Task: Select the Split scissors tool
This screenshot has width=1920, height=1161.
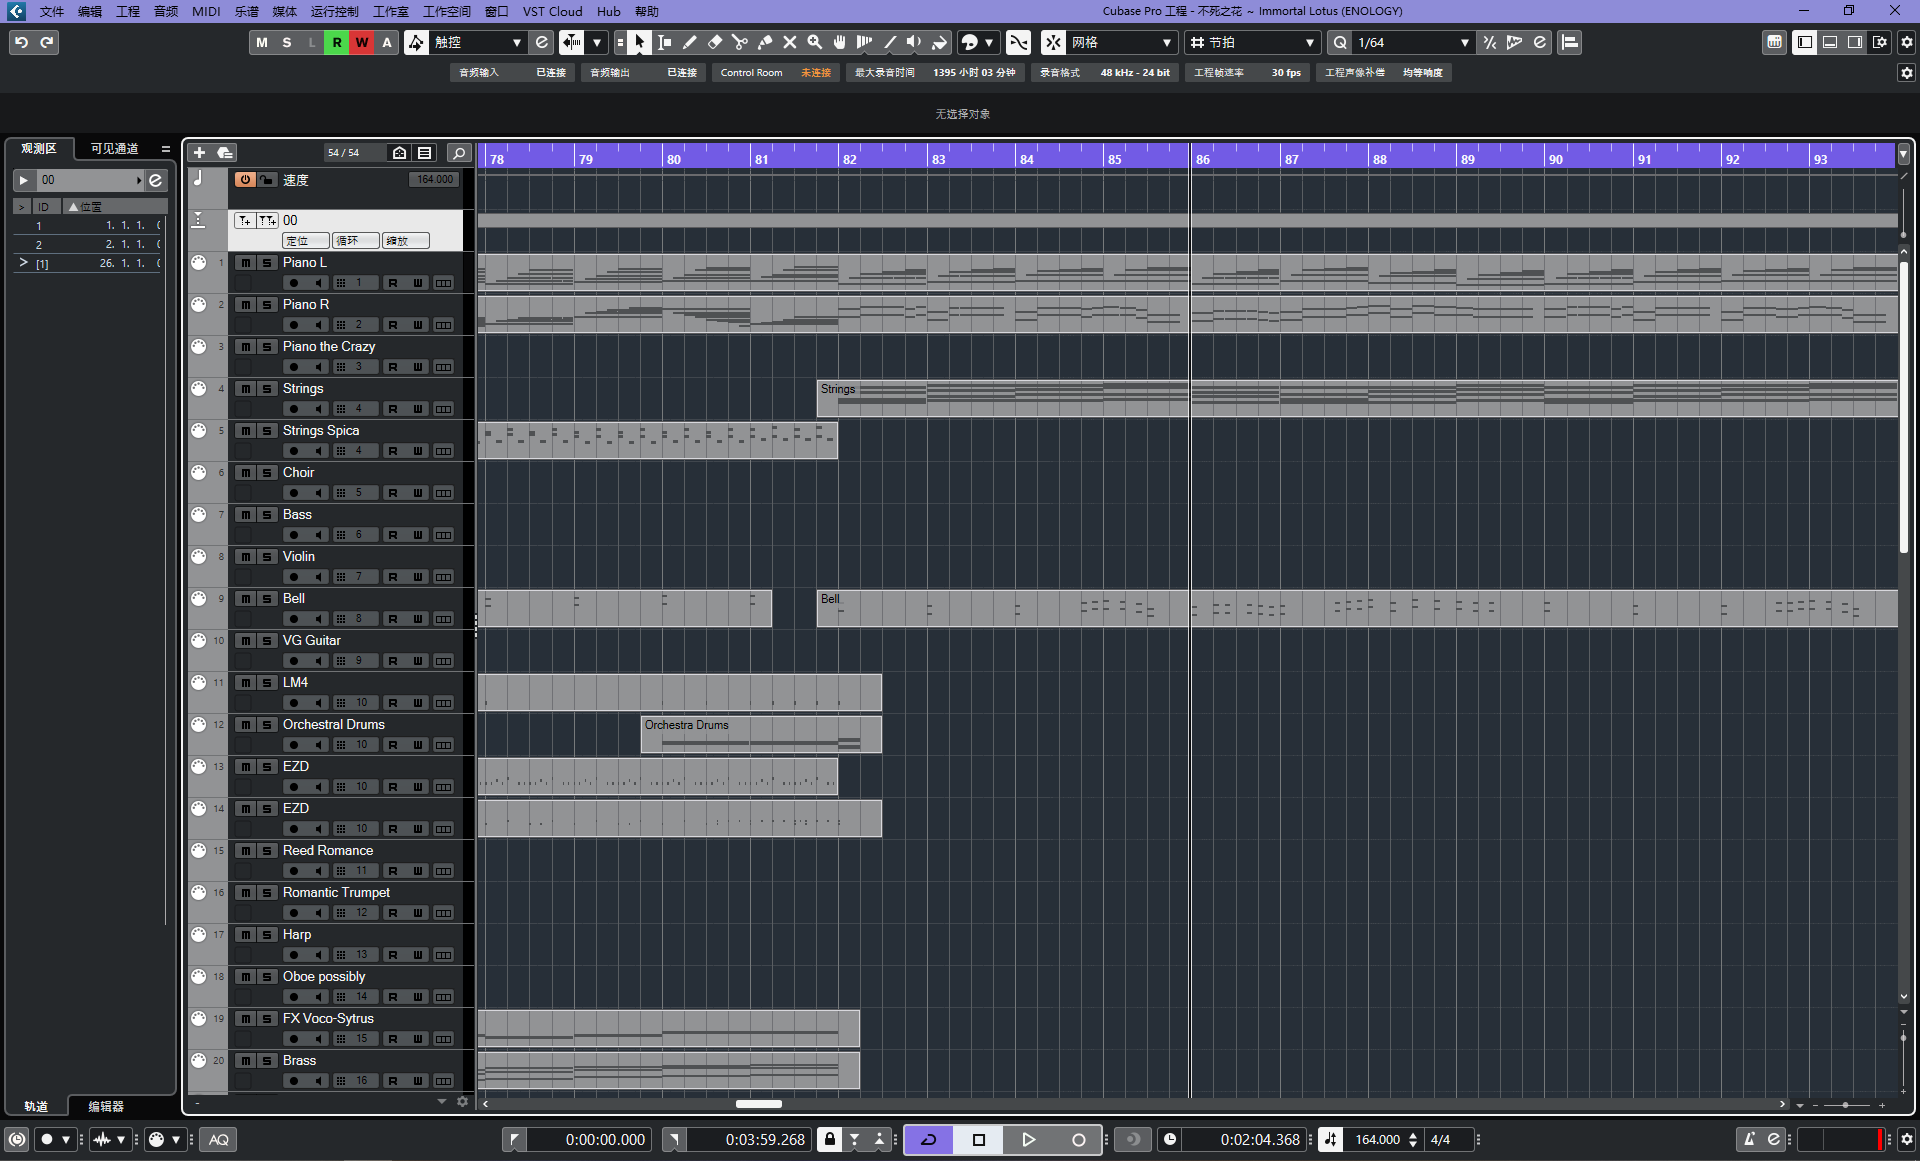Action: pyautogui.click(x=739, y=42)
